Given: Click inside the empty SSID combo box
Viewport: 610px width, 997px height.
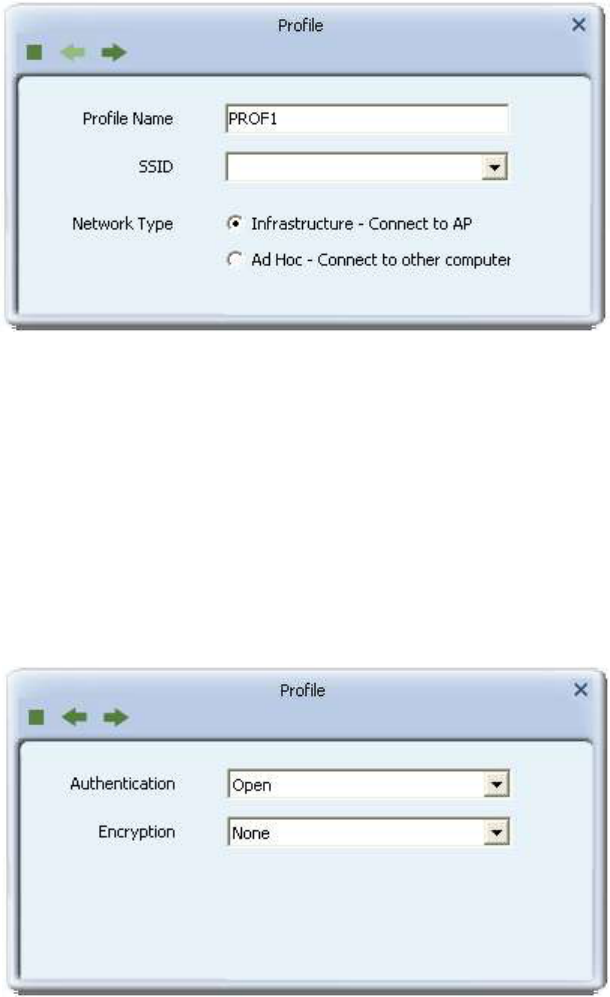Looking at the screenshot, I should [354, 167].
